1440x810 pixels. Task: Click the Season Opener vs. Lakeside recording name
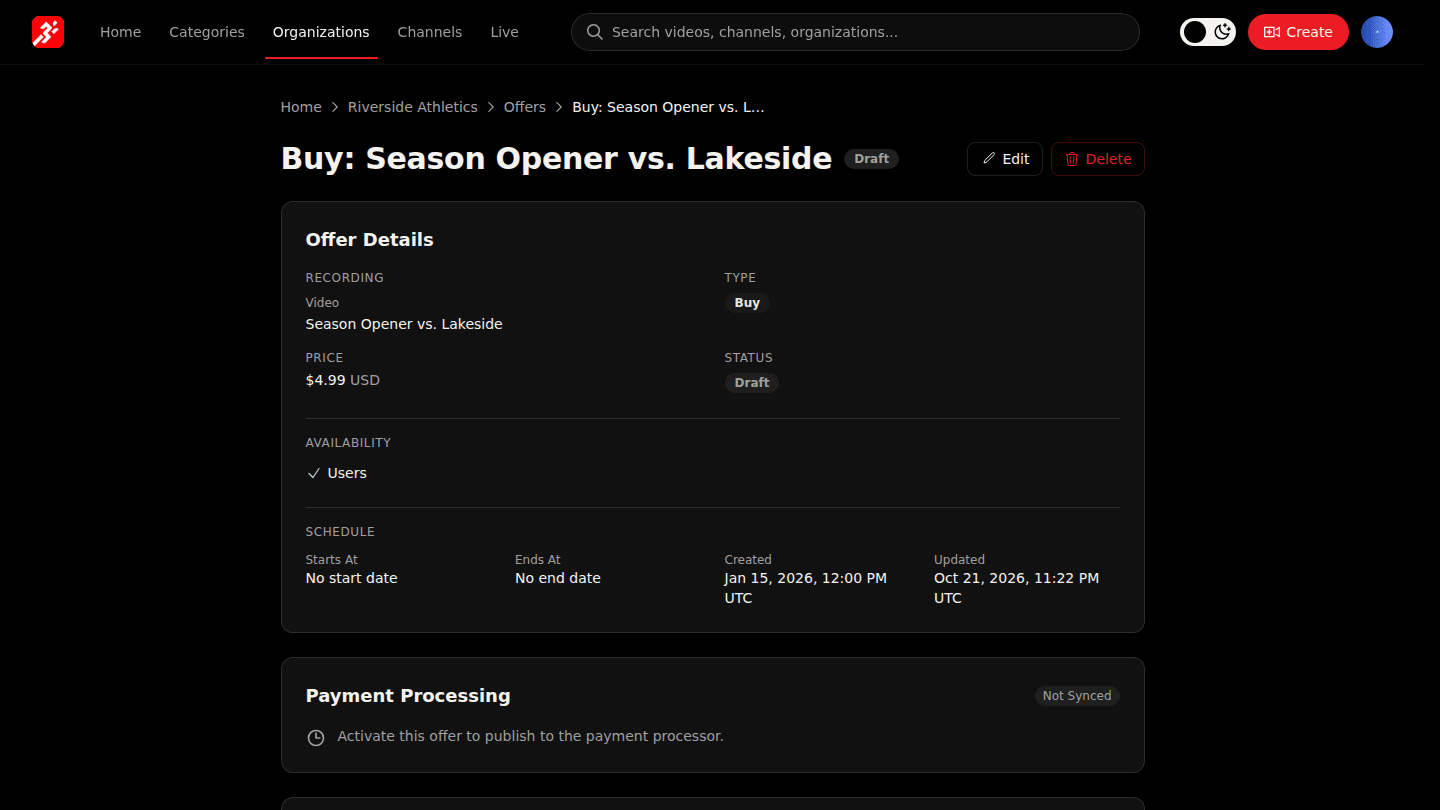point(404,324)
